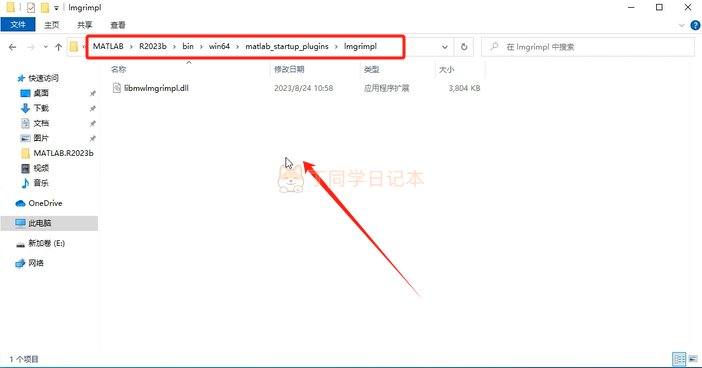
Task: Select 此电脑 in the sidebar
Action: pos(49,223)
